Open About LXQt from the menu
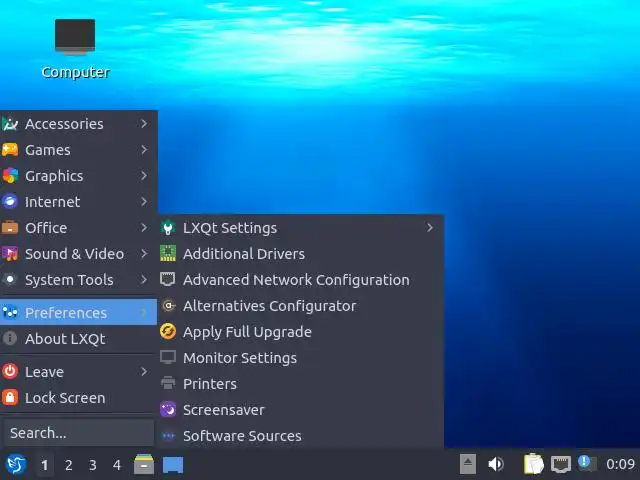Image resolution: width=640 pixels, height=480 pixels. [x=78, y=339]
